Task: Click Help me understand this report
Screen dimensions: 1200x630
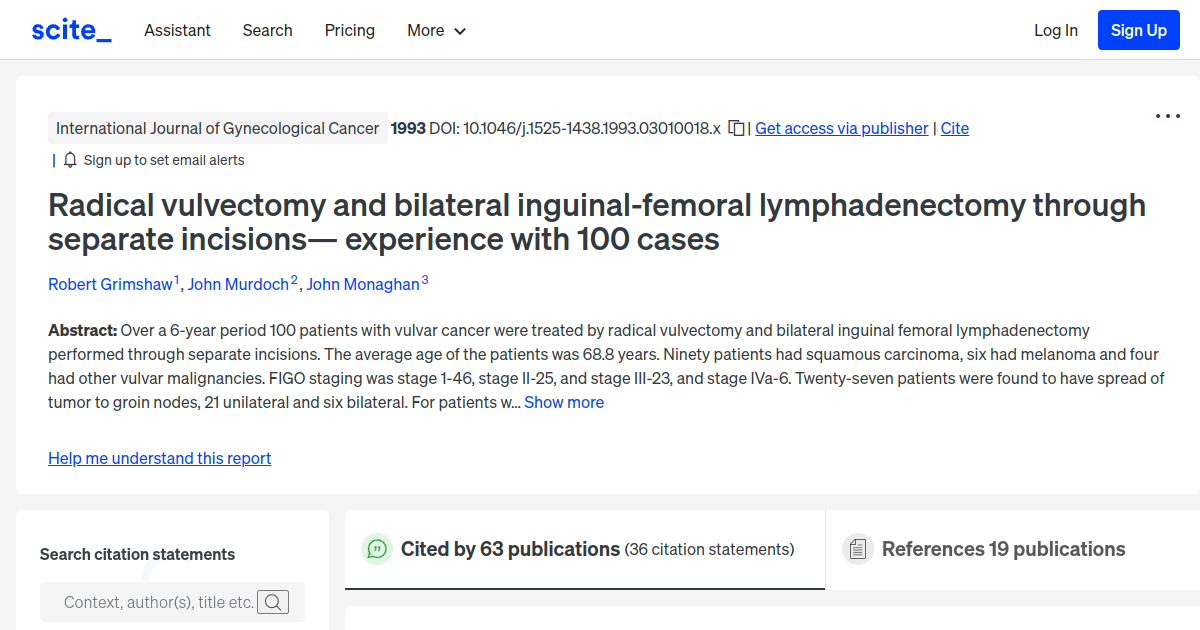Action: pos(159,458)
